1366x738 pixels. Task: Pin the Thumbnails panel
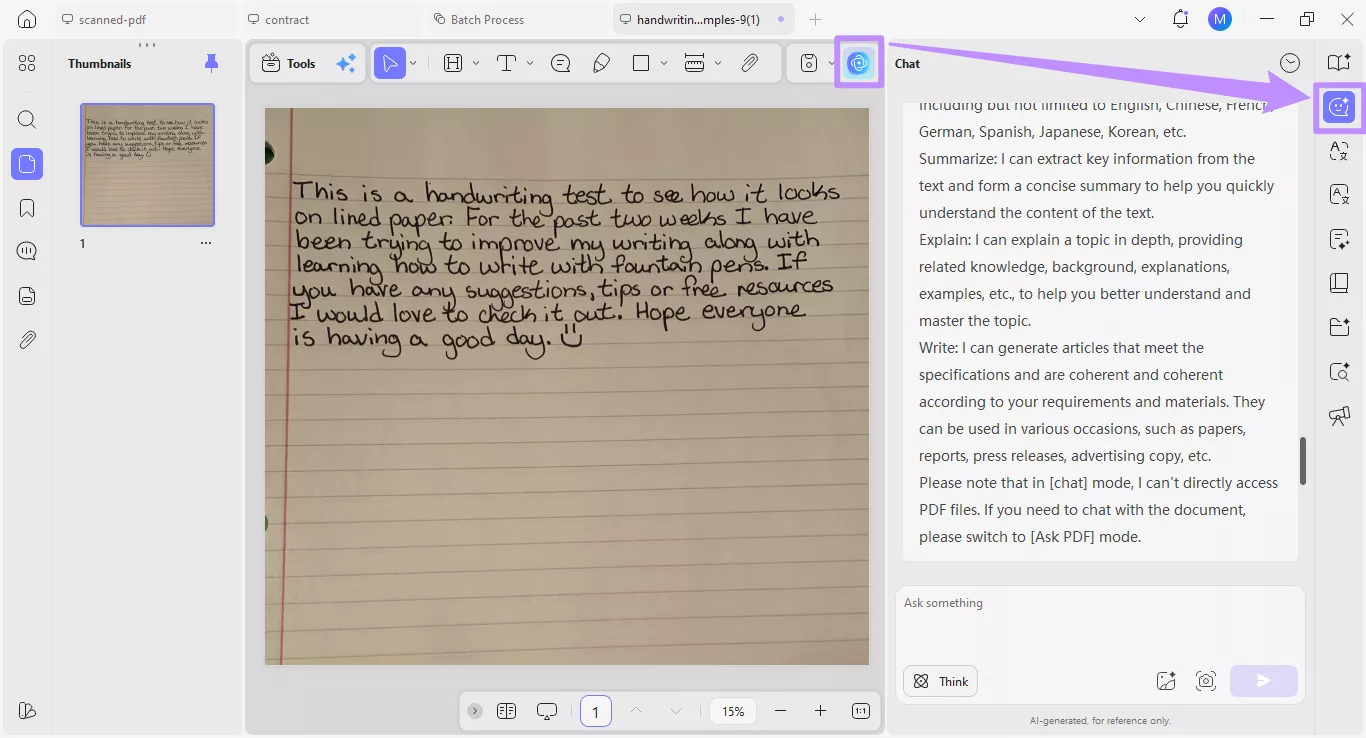point(211,63)
